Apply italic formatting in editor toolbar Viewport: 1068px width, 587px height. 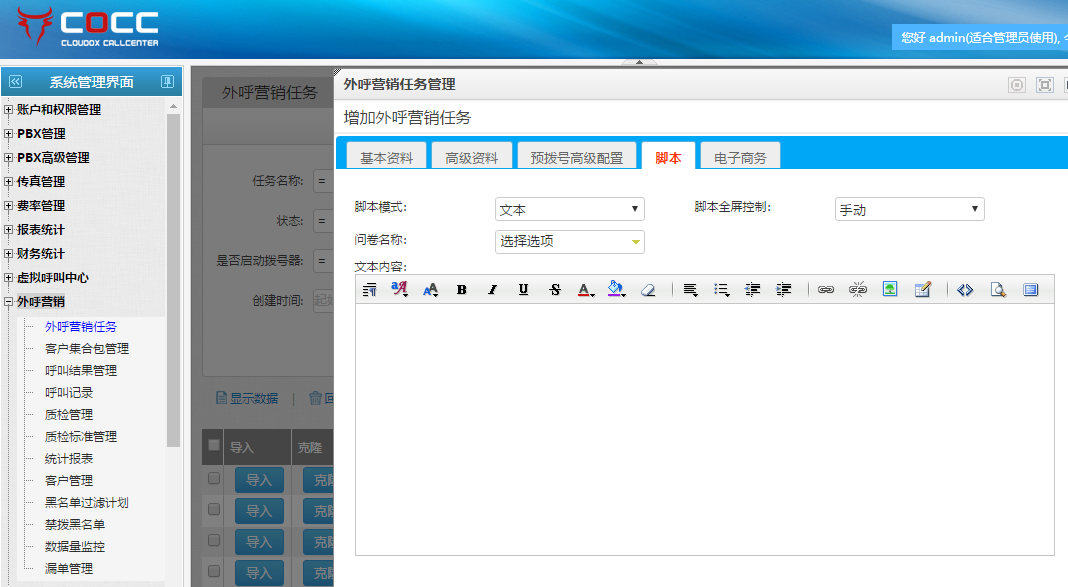pos(492,290)
